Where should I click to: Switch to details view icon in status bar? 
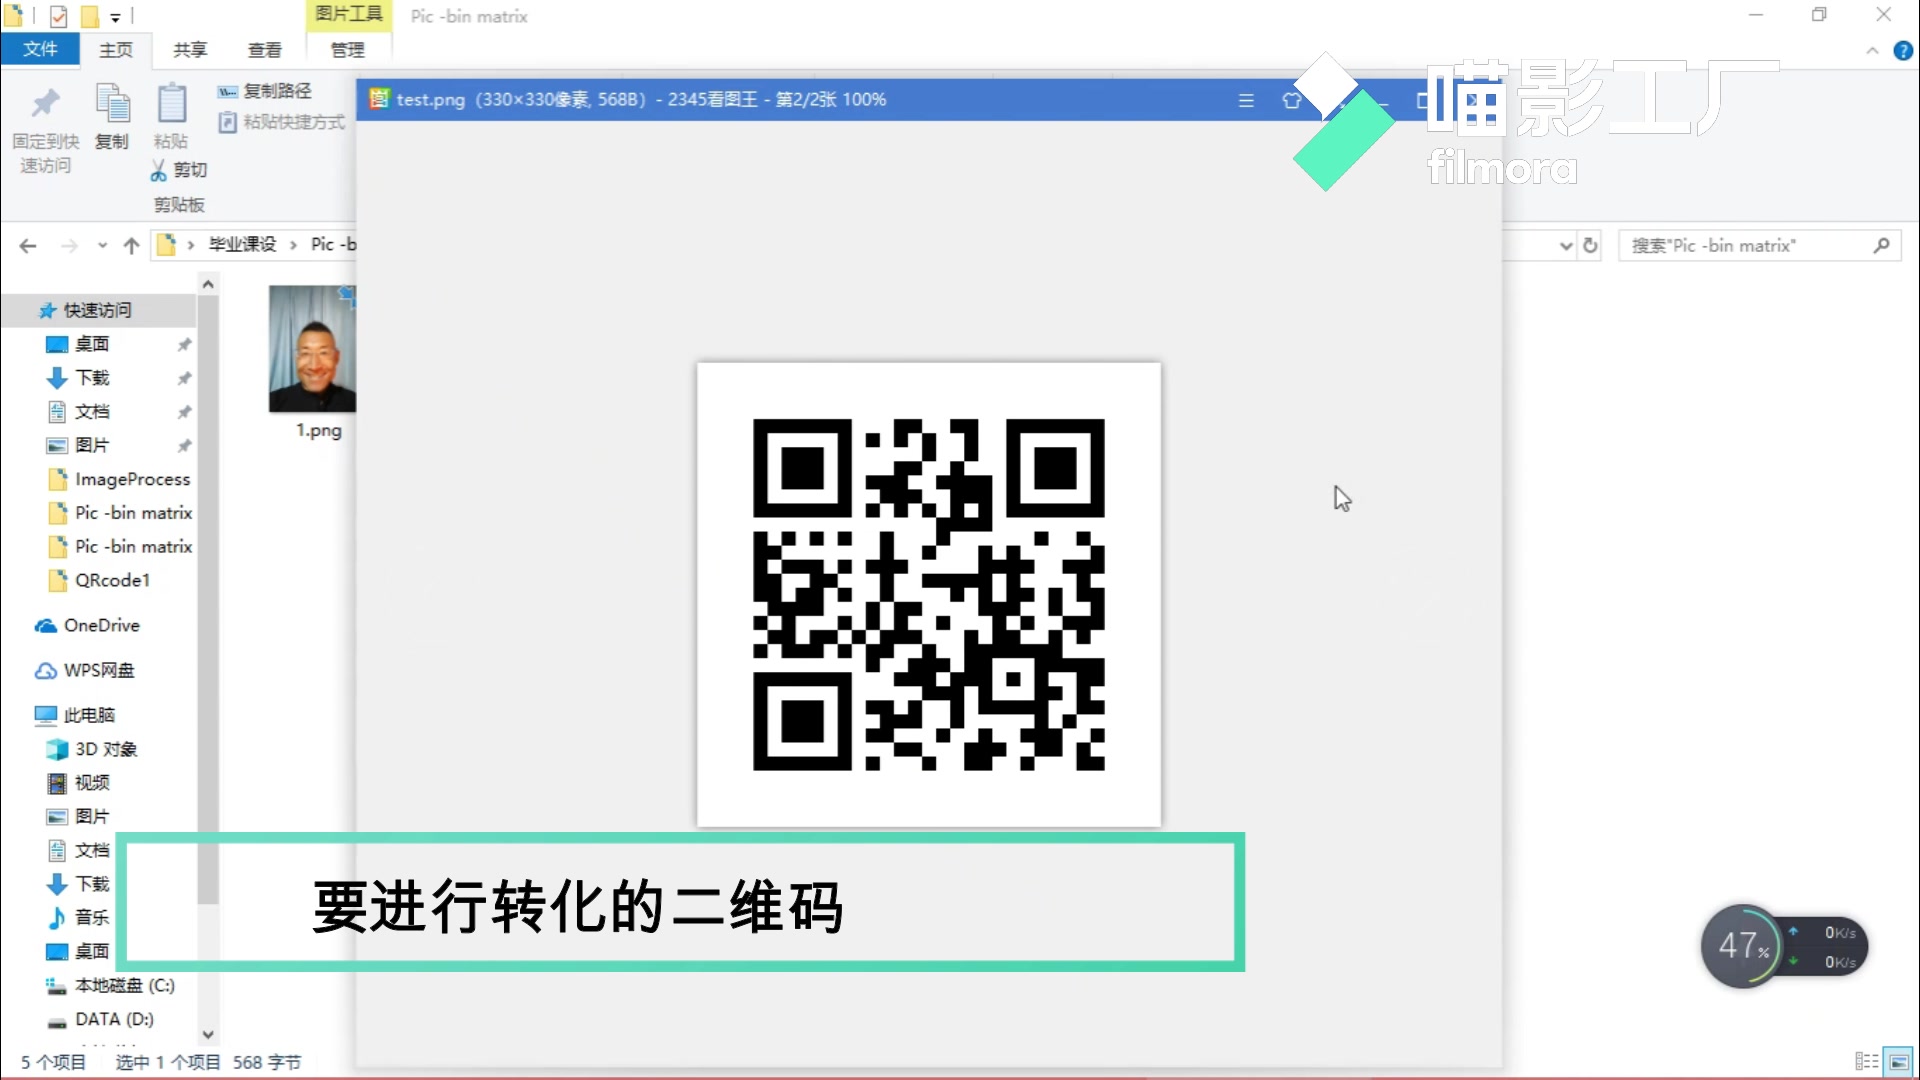(x=1867, y=1062)
